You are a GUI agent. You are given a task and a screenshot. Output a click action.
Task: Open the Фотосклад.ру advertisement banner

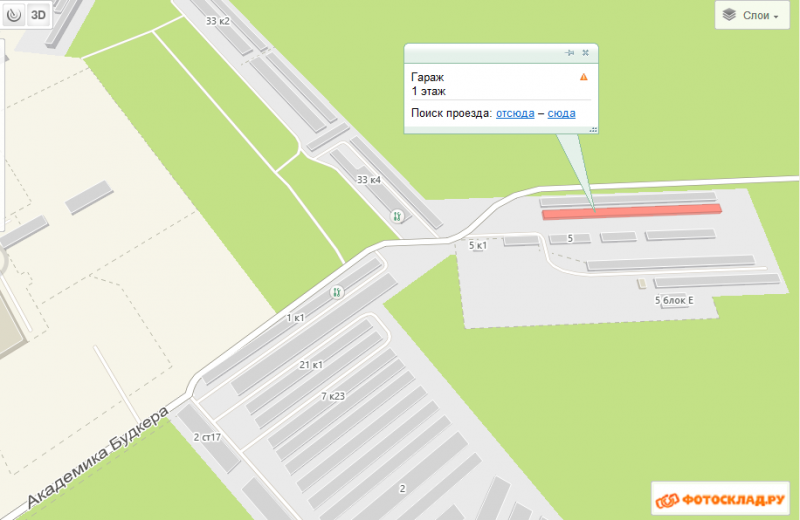coord(720,500)
